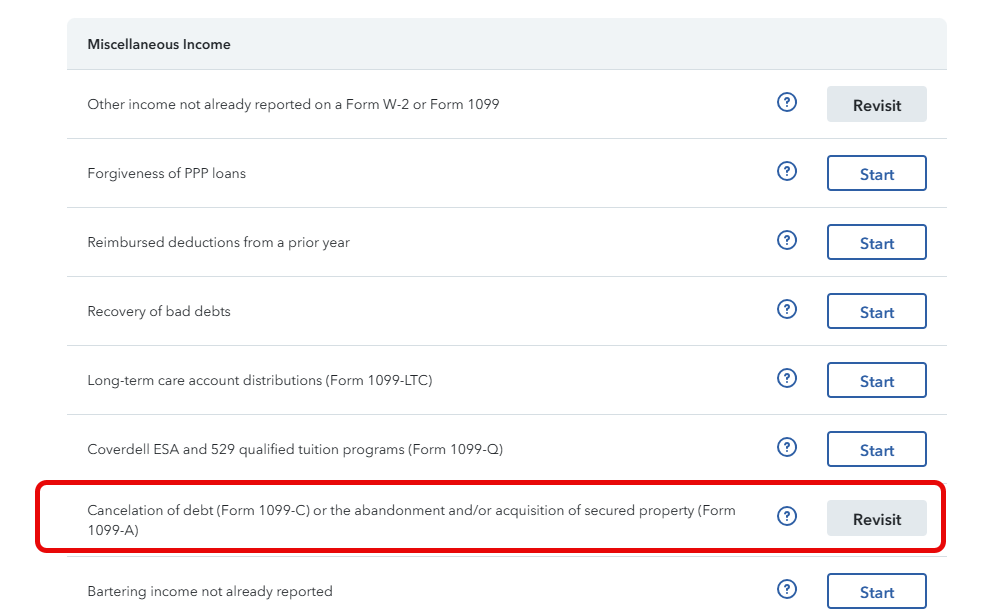Screen dimensions: 991x611
Task: Start Forgiveness of PPP loans
Action: (x=877, y=173)
